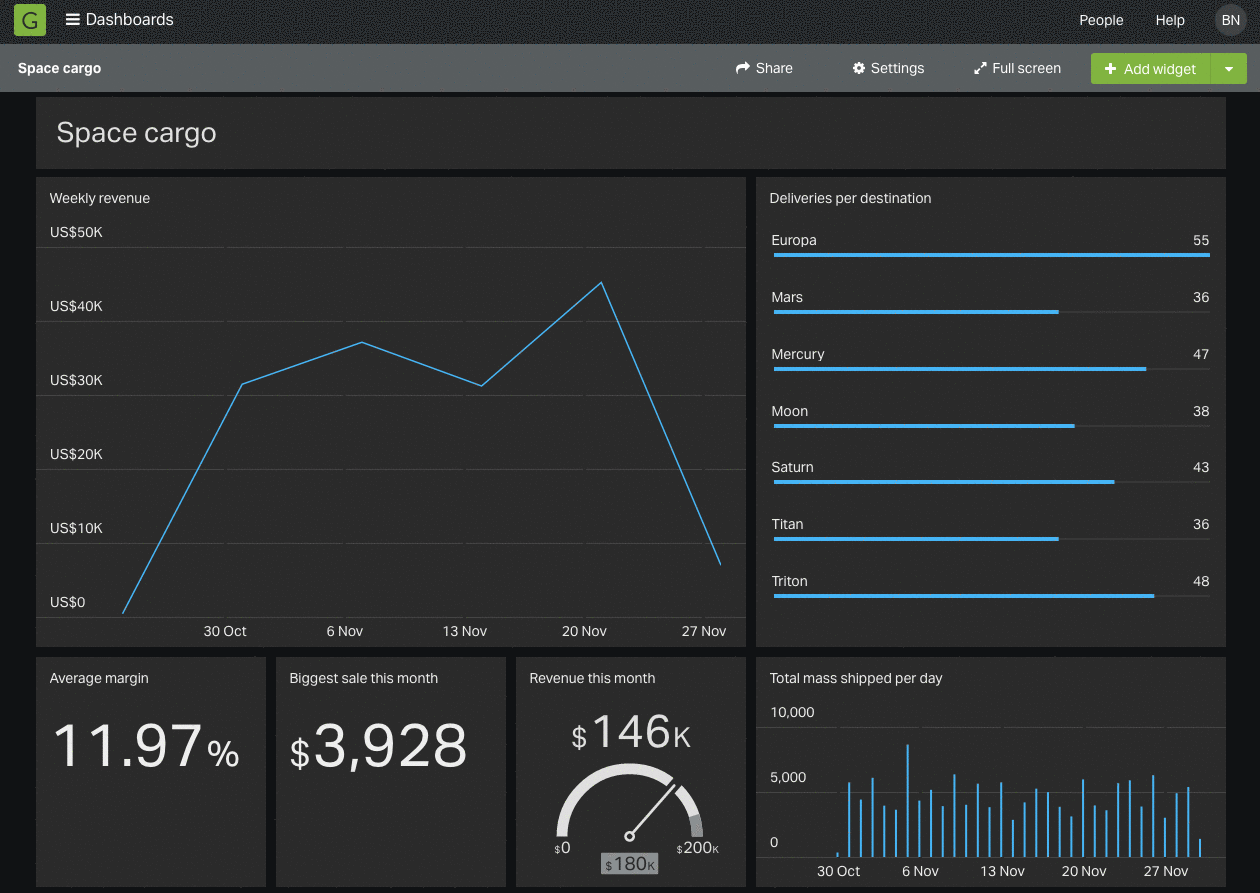Viewport: 1260px width, 893px height.
Task: Click the $180K gauge target label
Action: 630,864
